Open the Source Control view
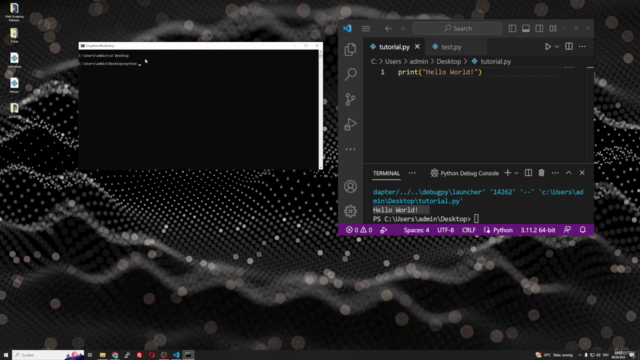The image size is (640, 360). (350, 99)
